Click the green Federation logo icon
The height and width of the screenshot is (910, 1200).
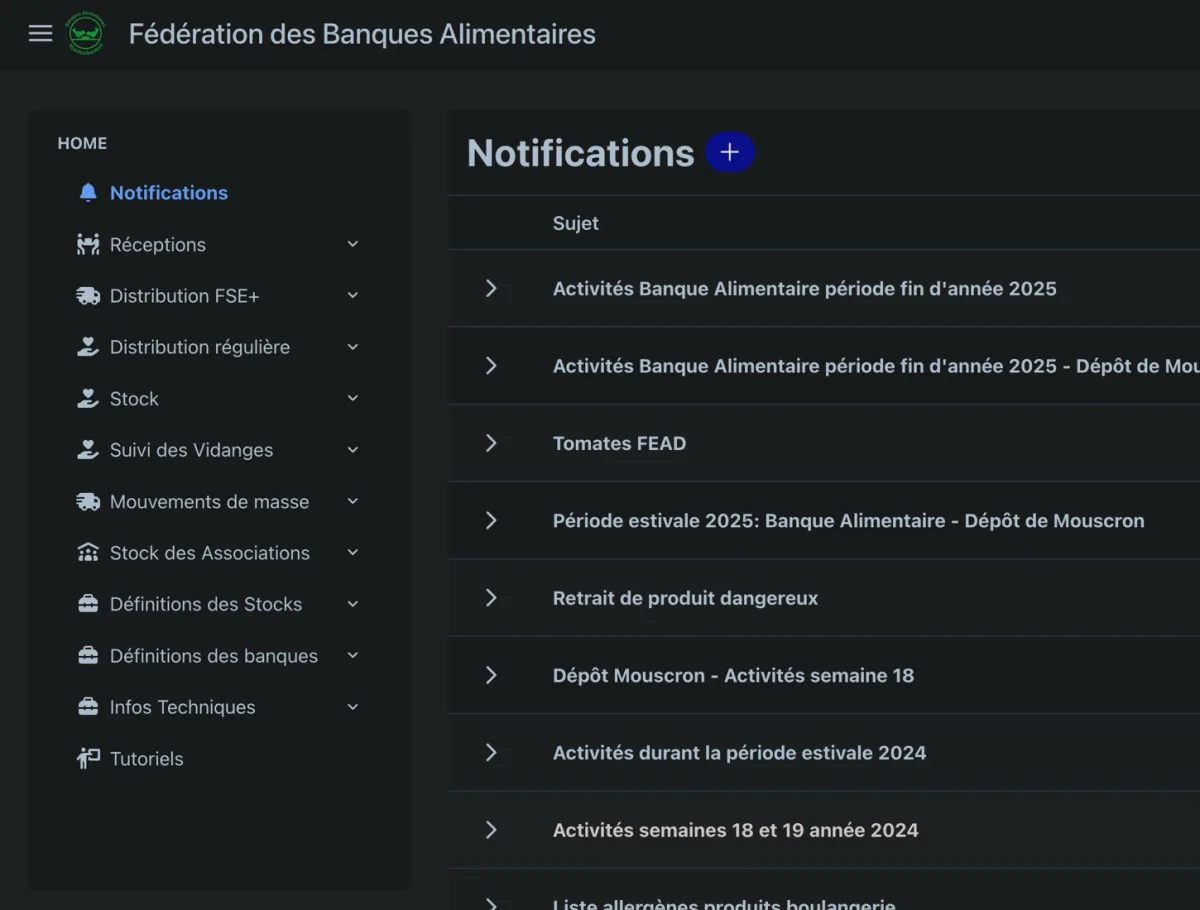point(86,34)
